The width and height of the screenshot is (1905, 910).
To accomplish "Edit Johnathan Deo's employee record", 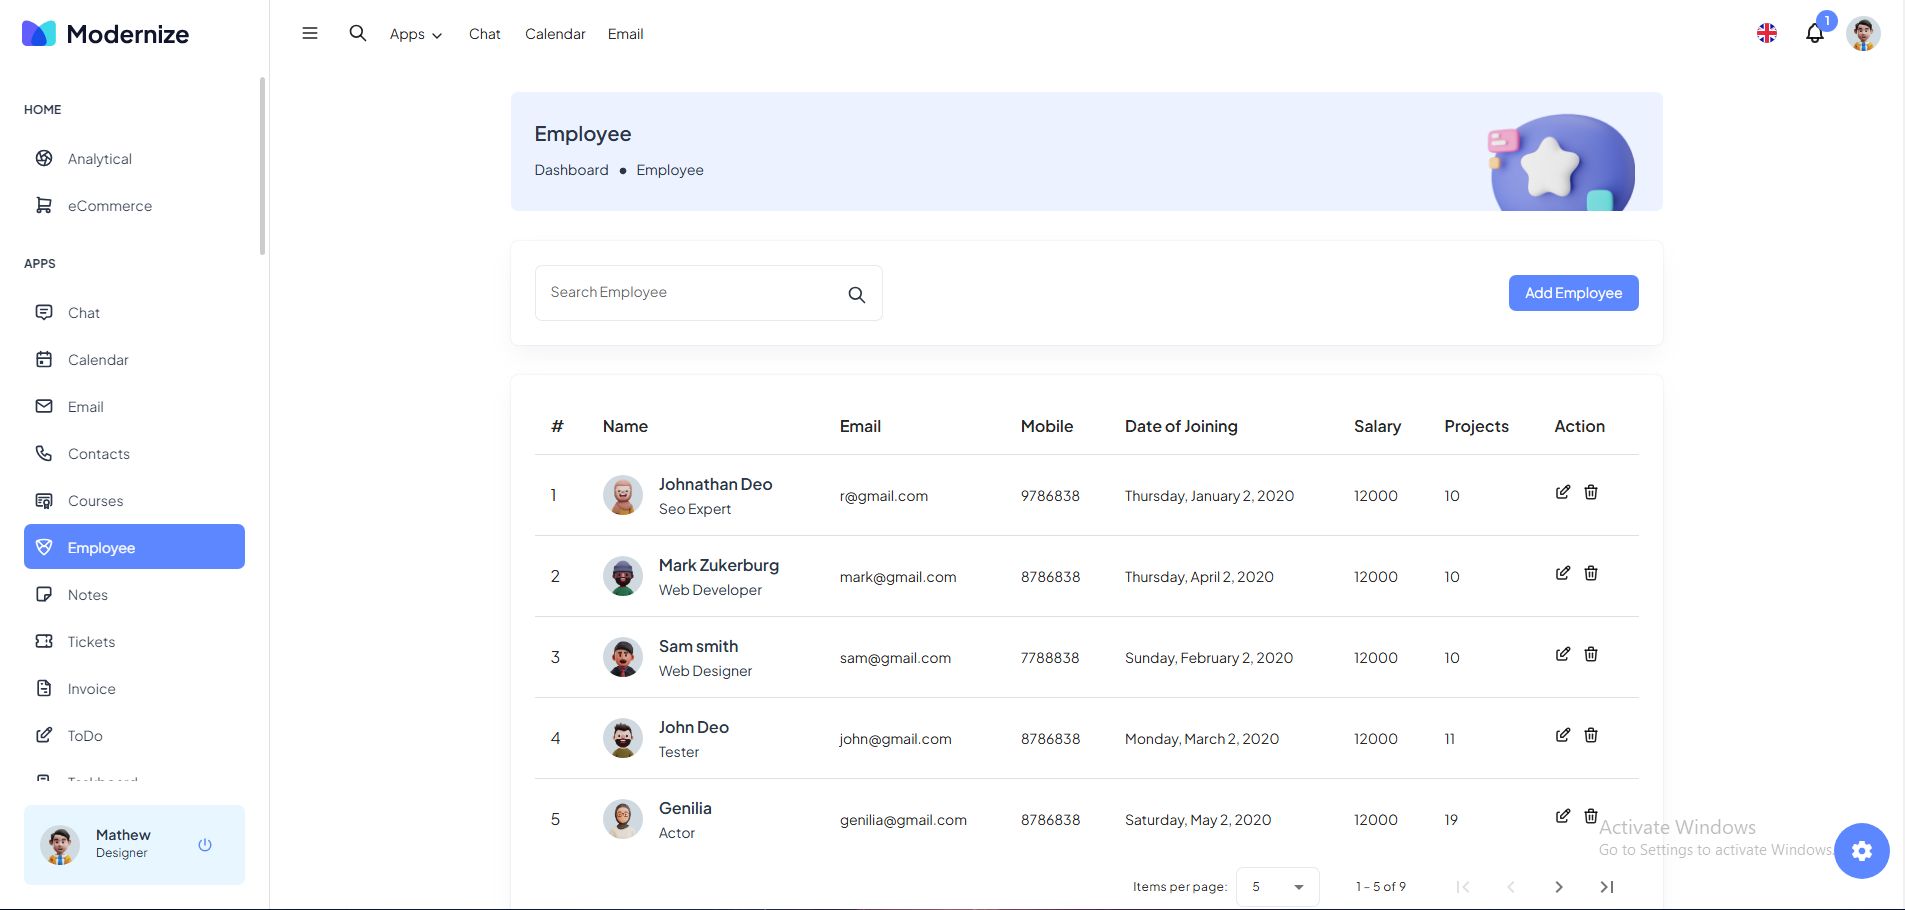I will click(1562, 492).
